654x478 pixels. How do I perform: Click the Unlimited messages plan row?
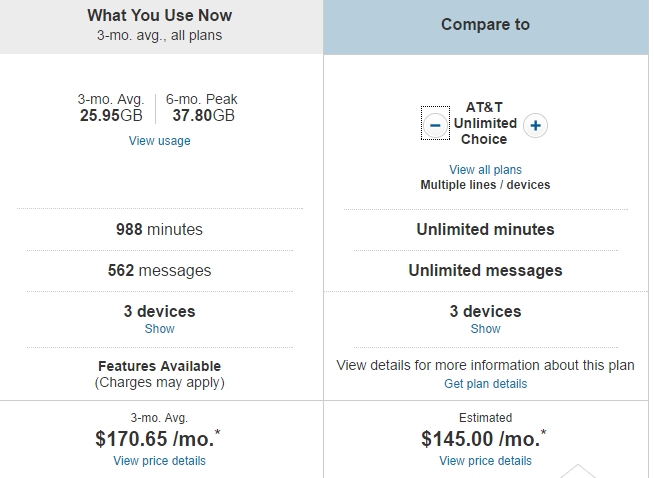(x=485, y=271)
